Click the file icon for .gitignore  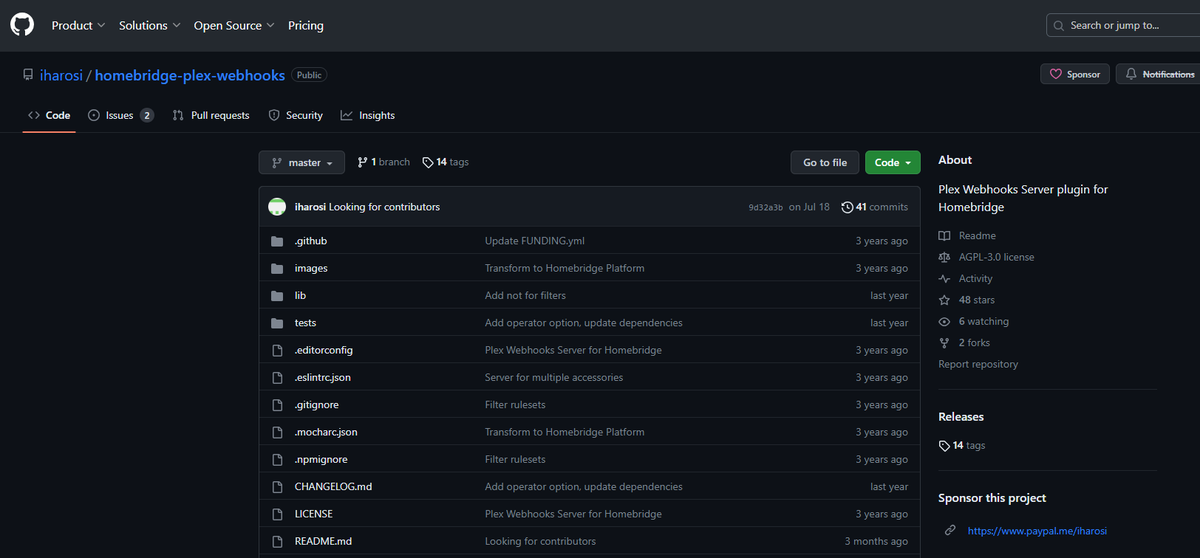[277, 405]
